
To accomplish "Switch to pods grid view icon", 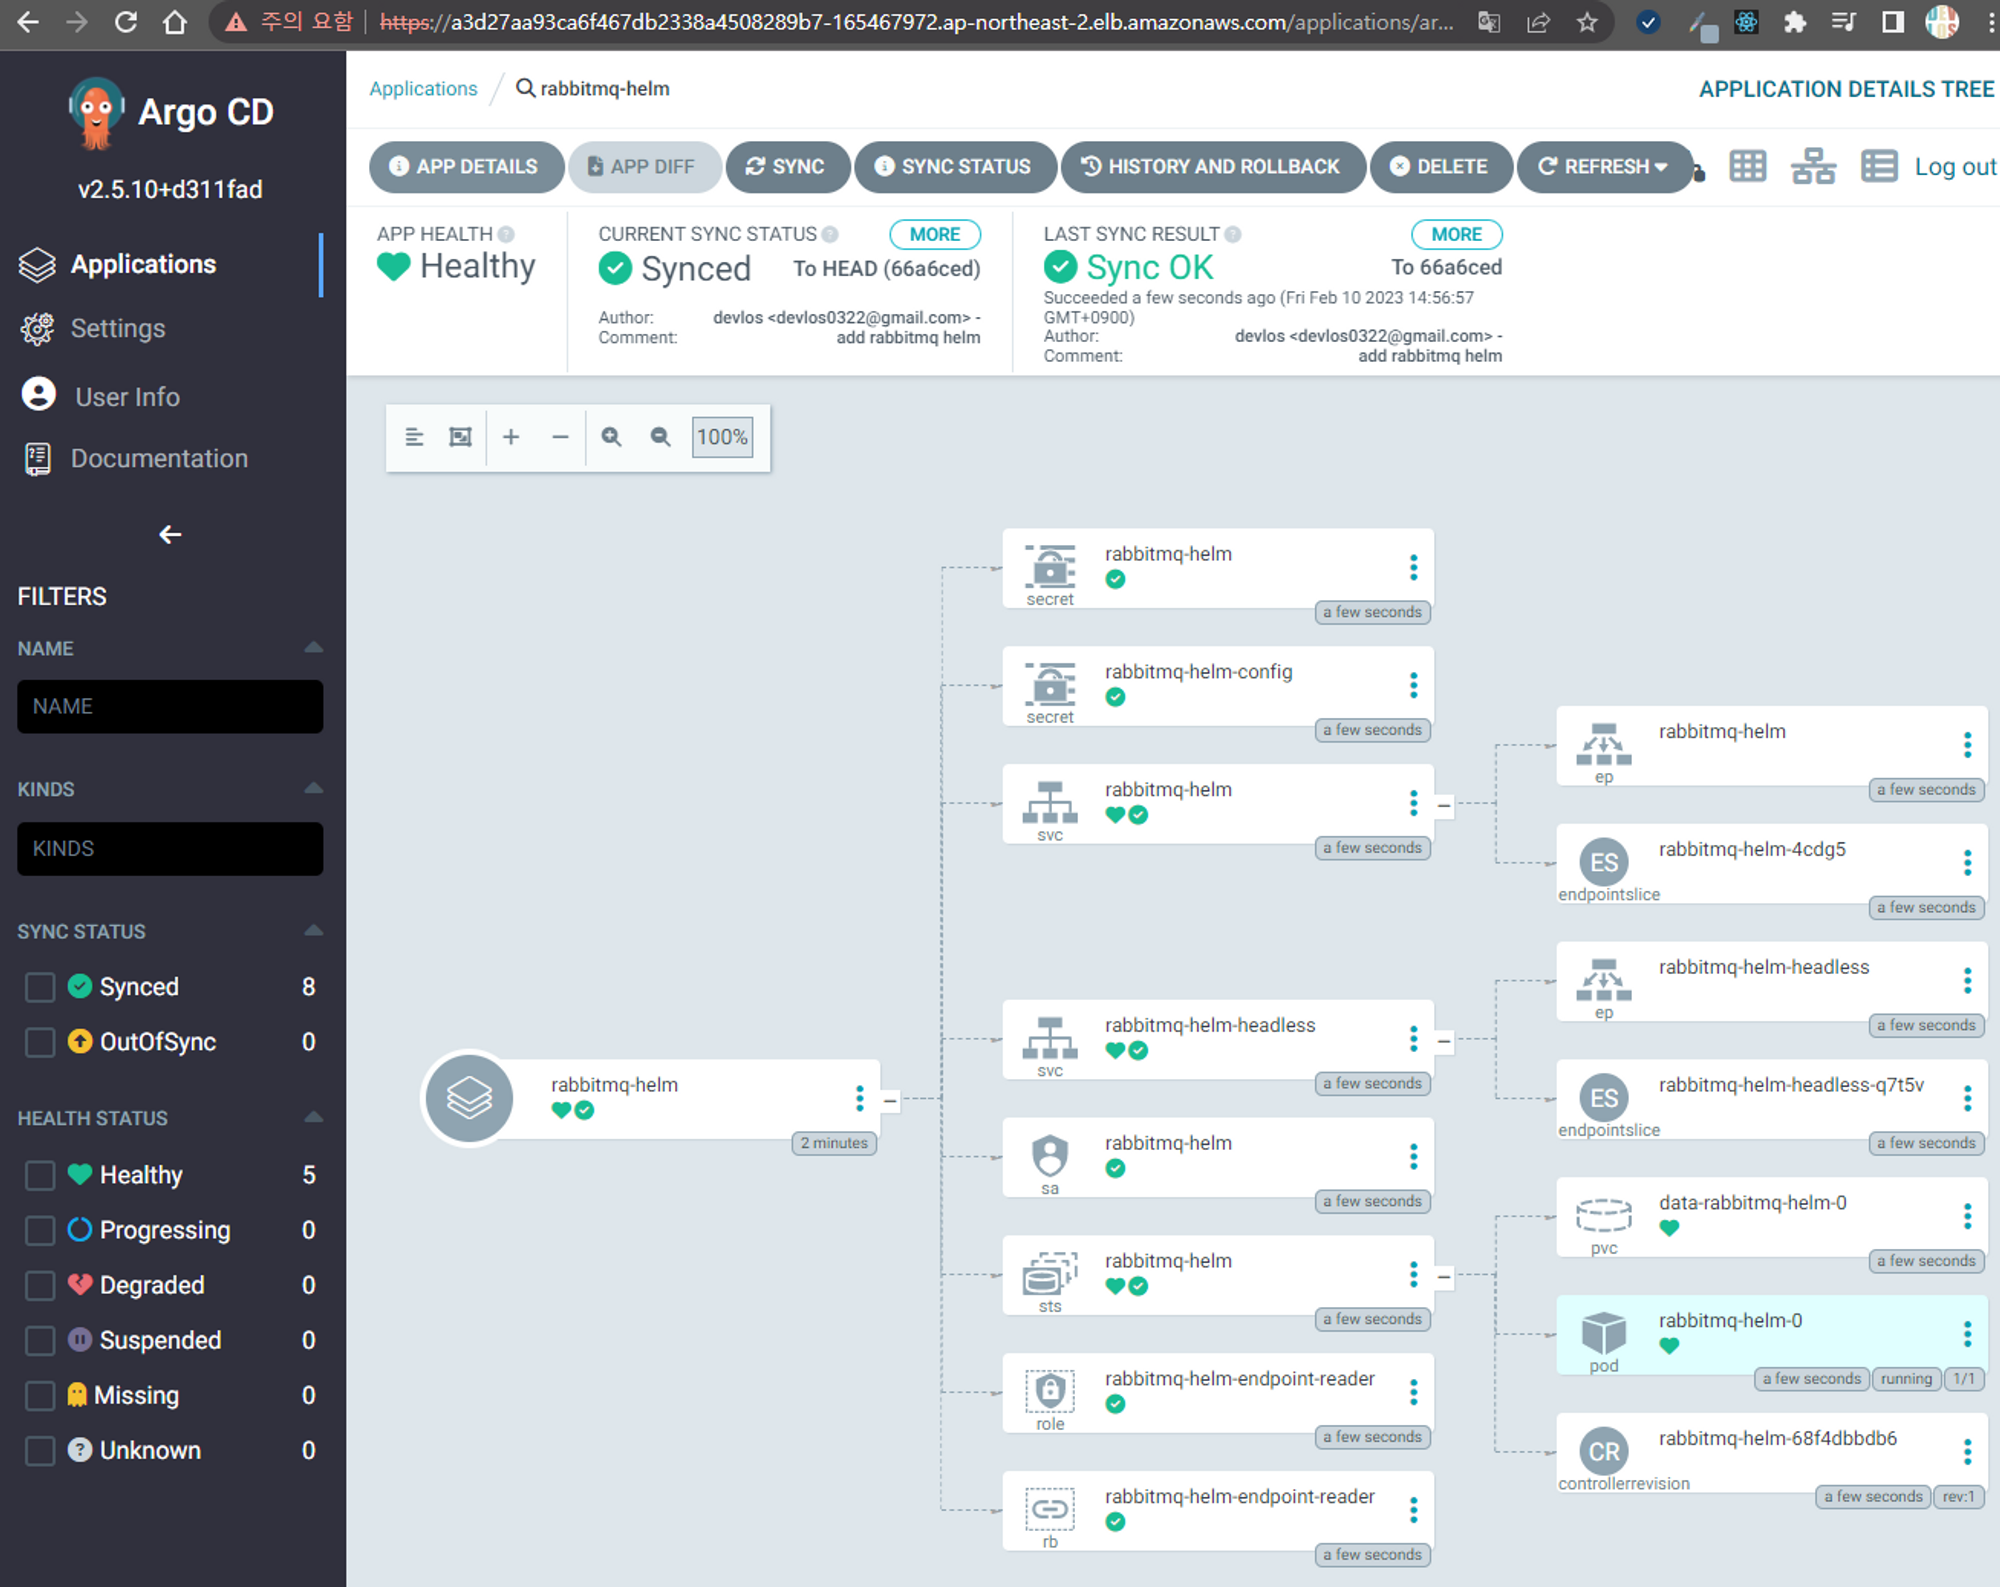I will 1747,166.
